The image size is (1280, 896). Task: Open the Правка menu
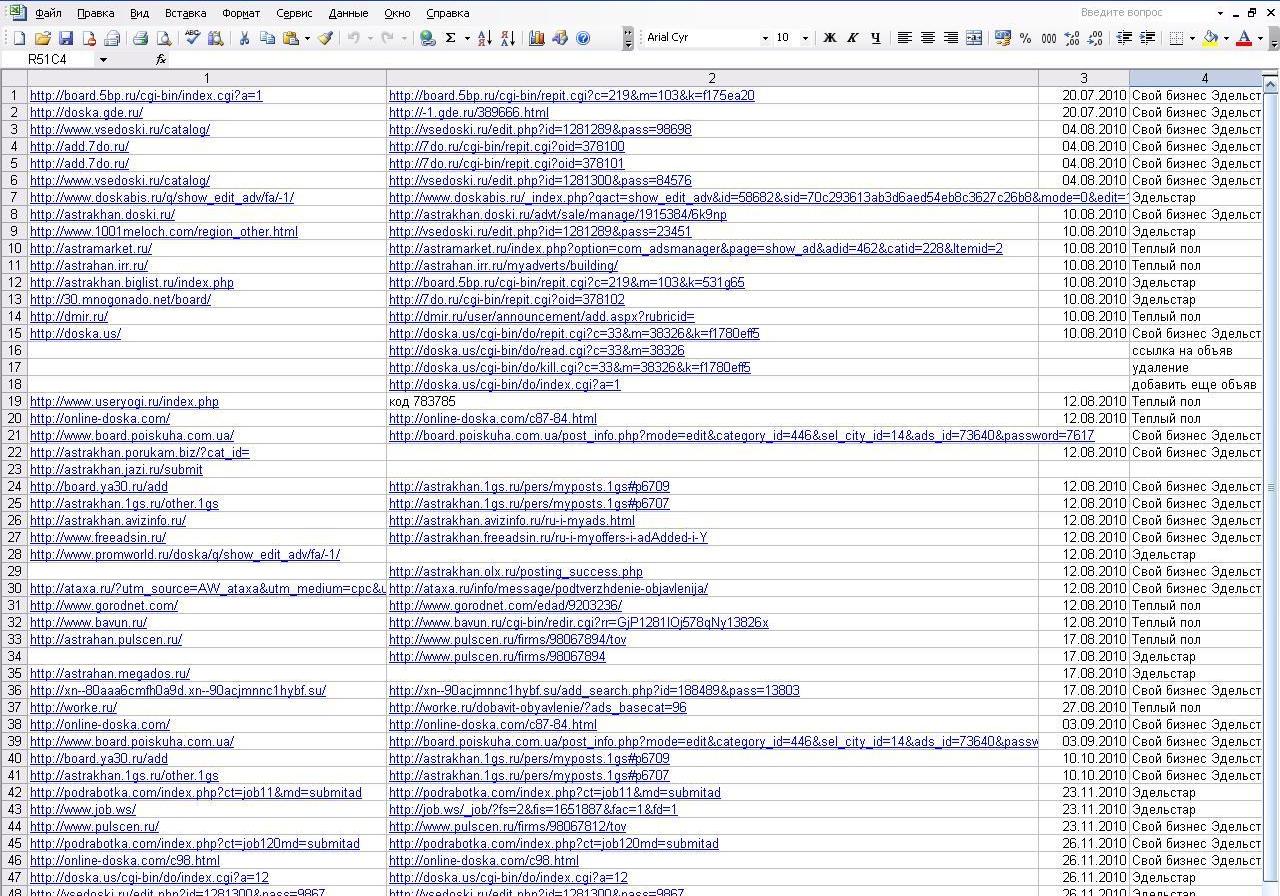[95, 13]
